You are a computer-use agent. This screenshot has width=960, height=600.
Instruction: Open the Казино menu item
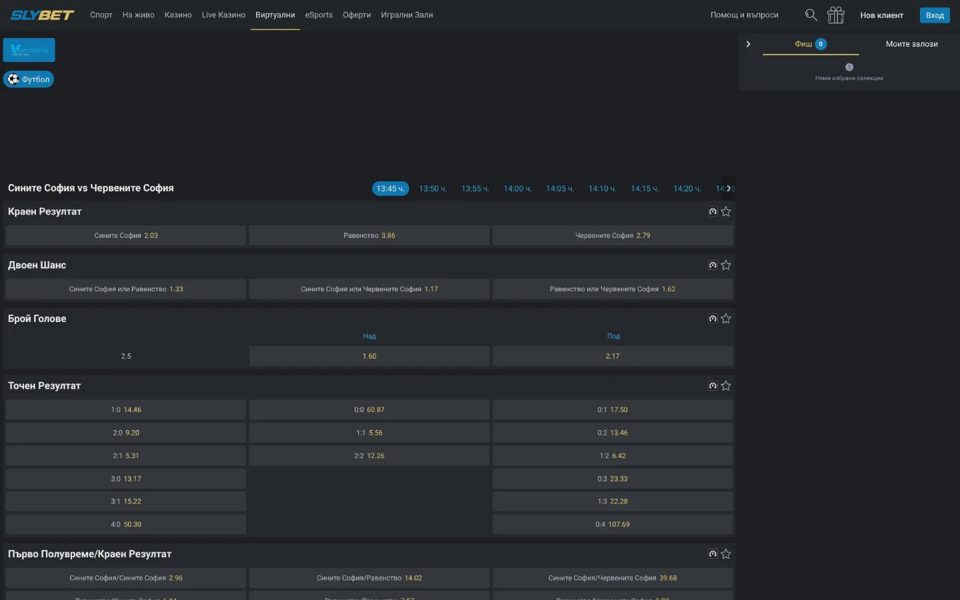tap(178, 15)
